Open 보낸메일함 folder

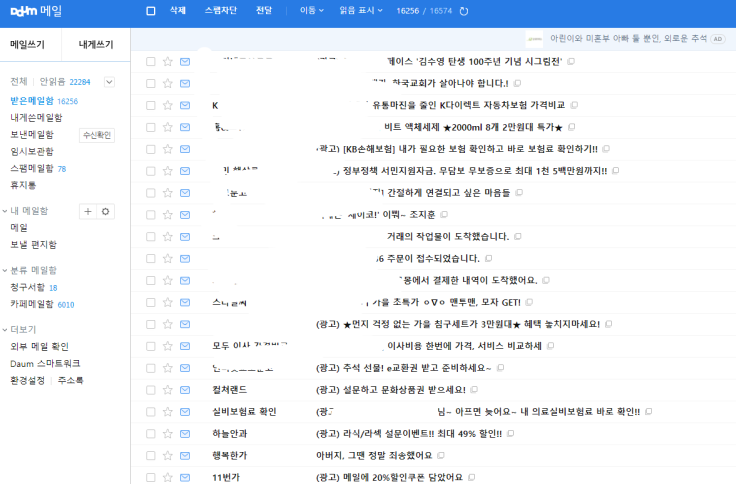coord(32,135)
